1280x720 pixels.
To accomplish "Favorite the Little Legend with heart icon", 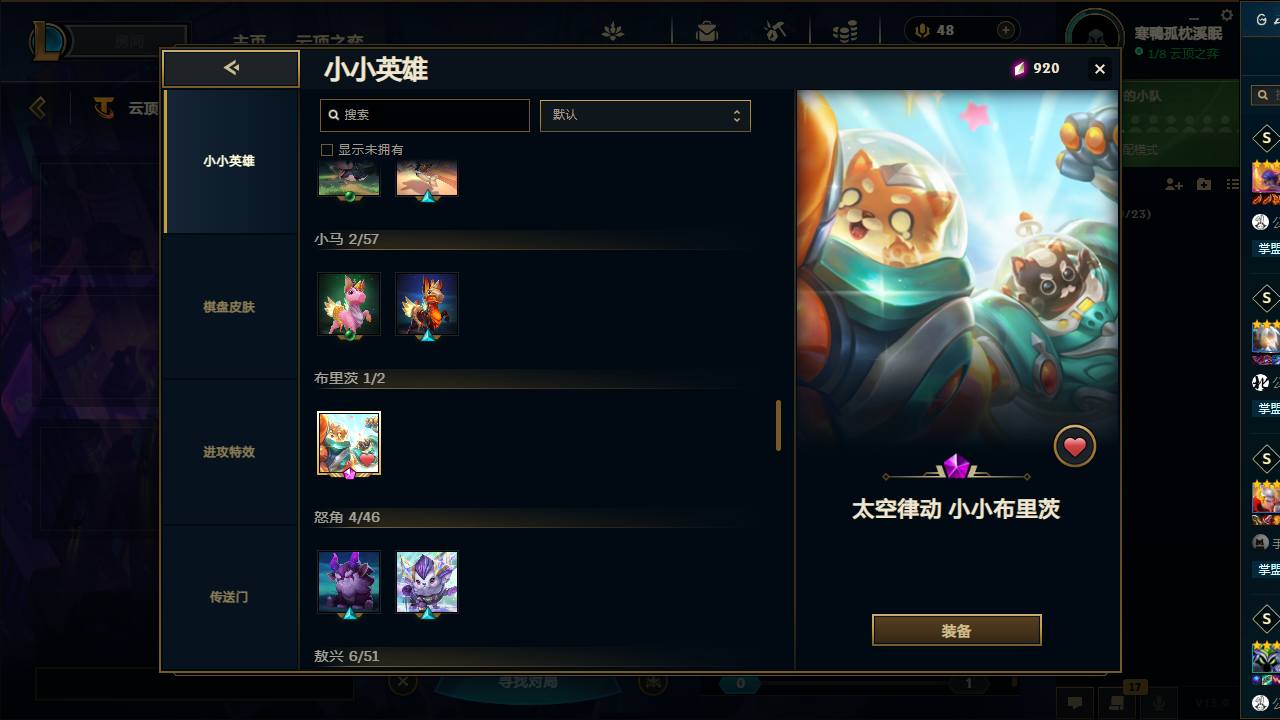I will click(1075, 447).
